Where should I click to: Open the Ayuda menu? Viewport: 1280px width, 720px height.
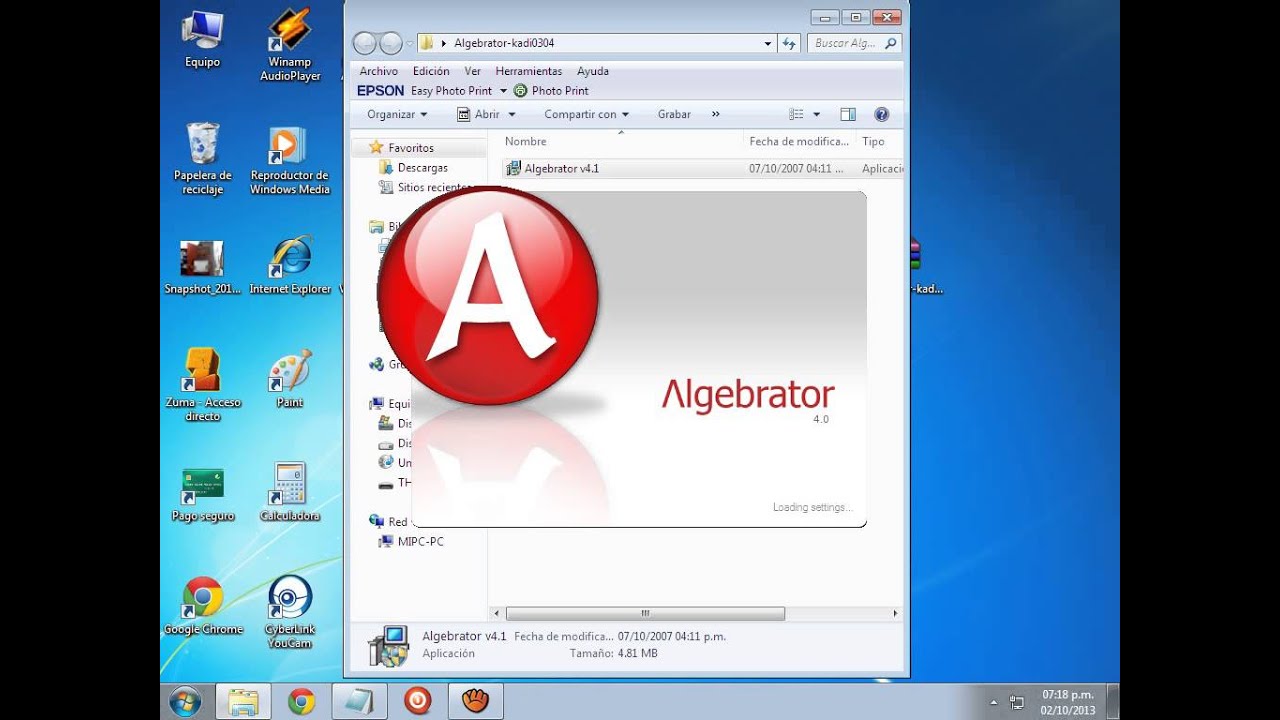click(x=593, y=71)
